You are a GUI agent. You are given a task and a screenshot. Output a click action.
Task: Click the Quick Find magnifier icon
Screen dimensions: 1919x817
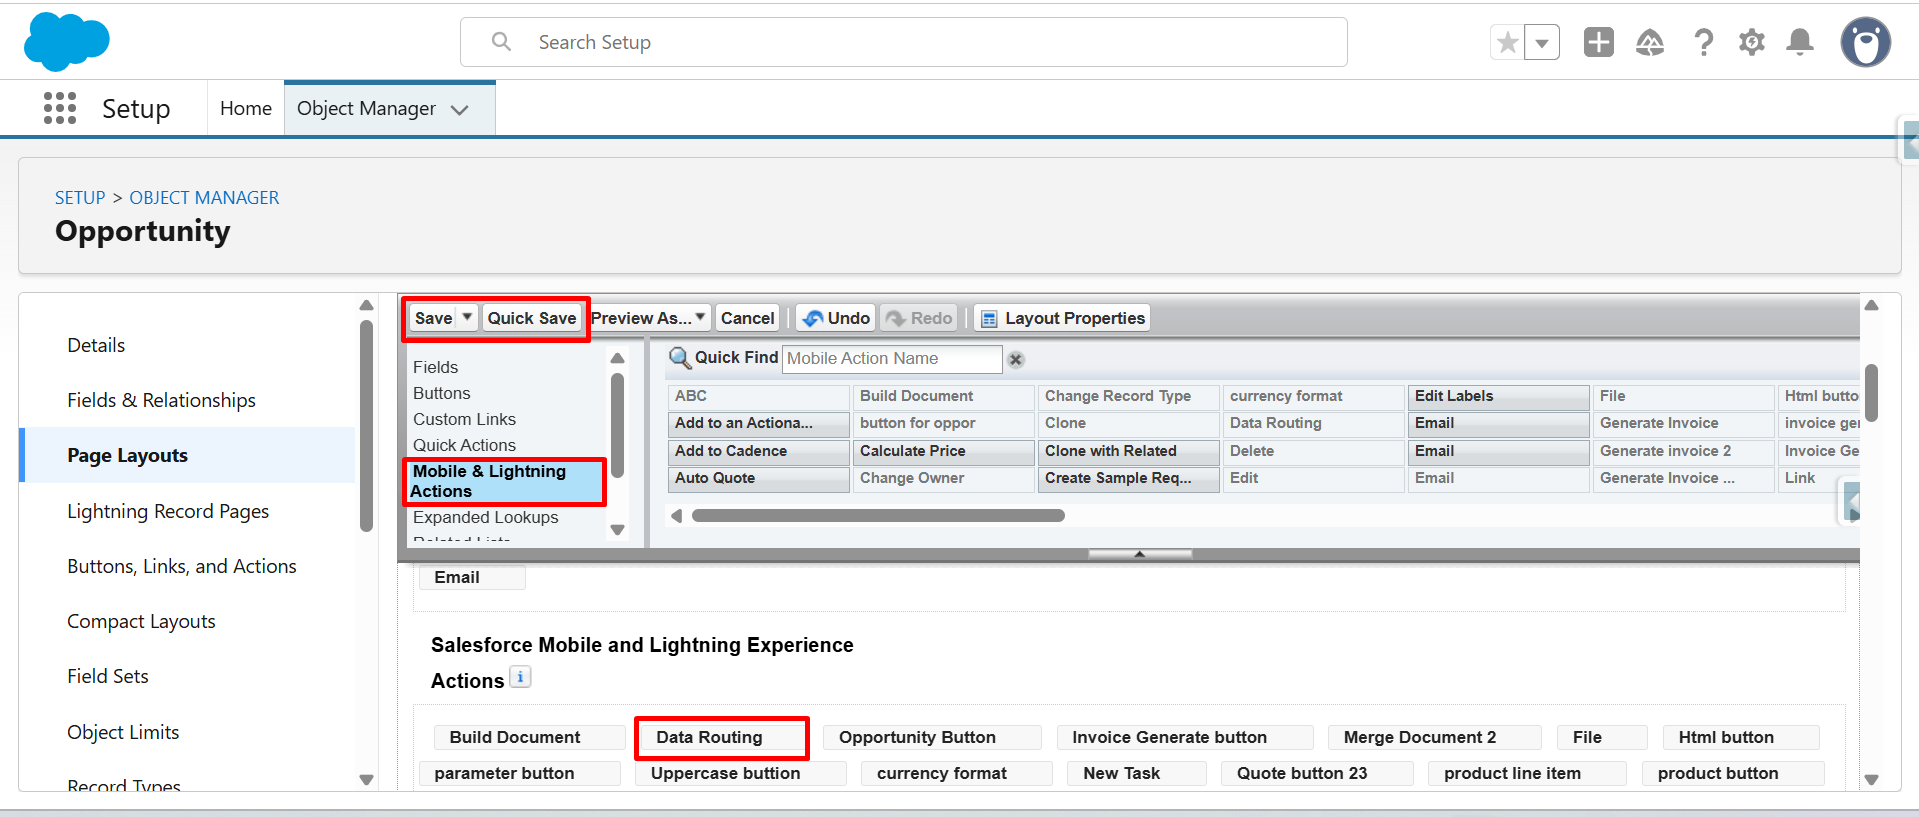pos(680,358)
